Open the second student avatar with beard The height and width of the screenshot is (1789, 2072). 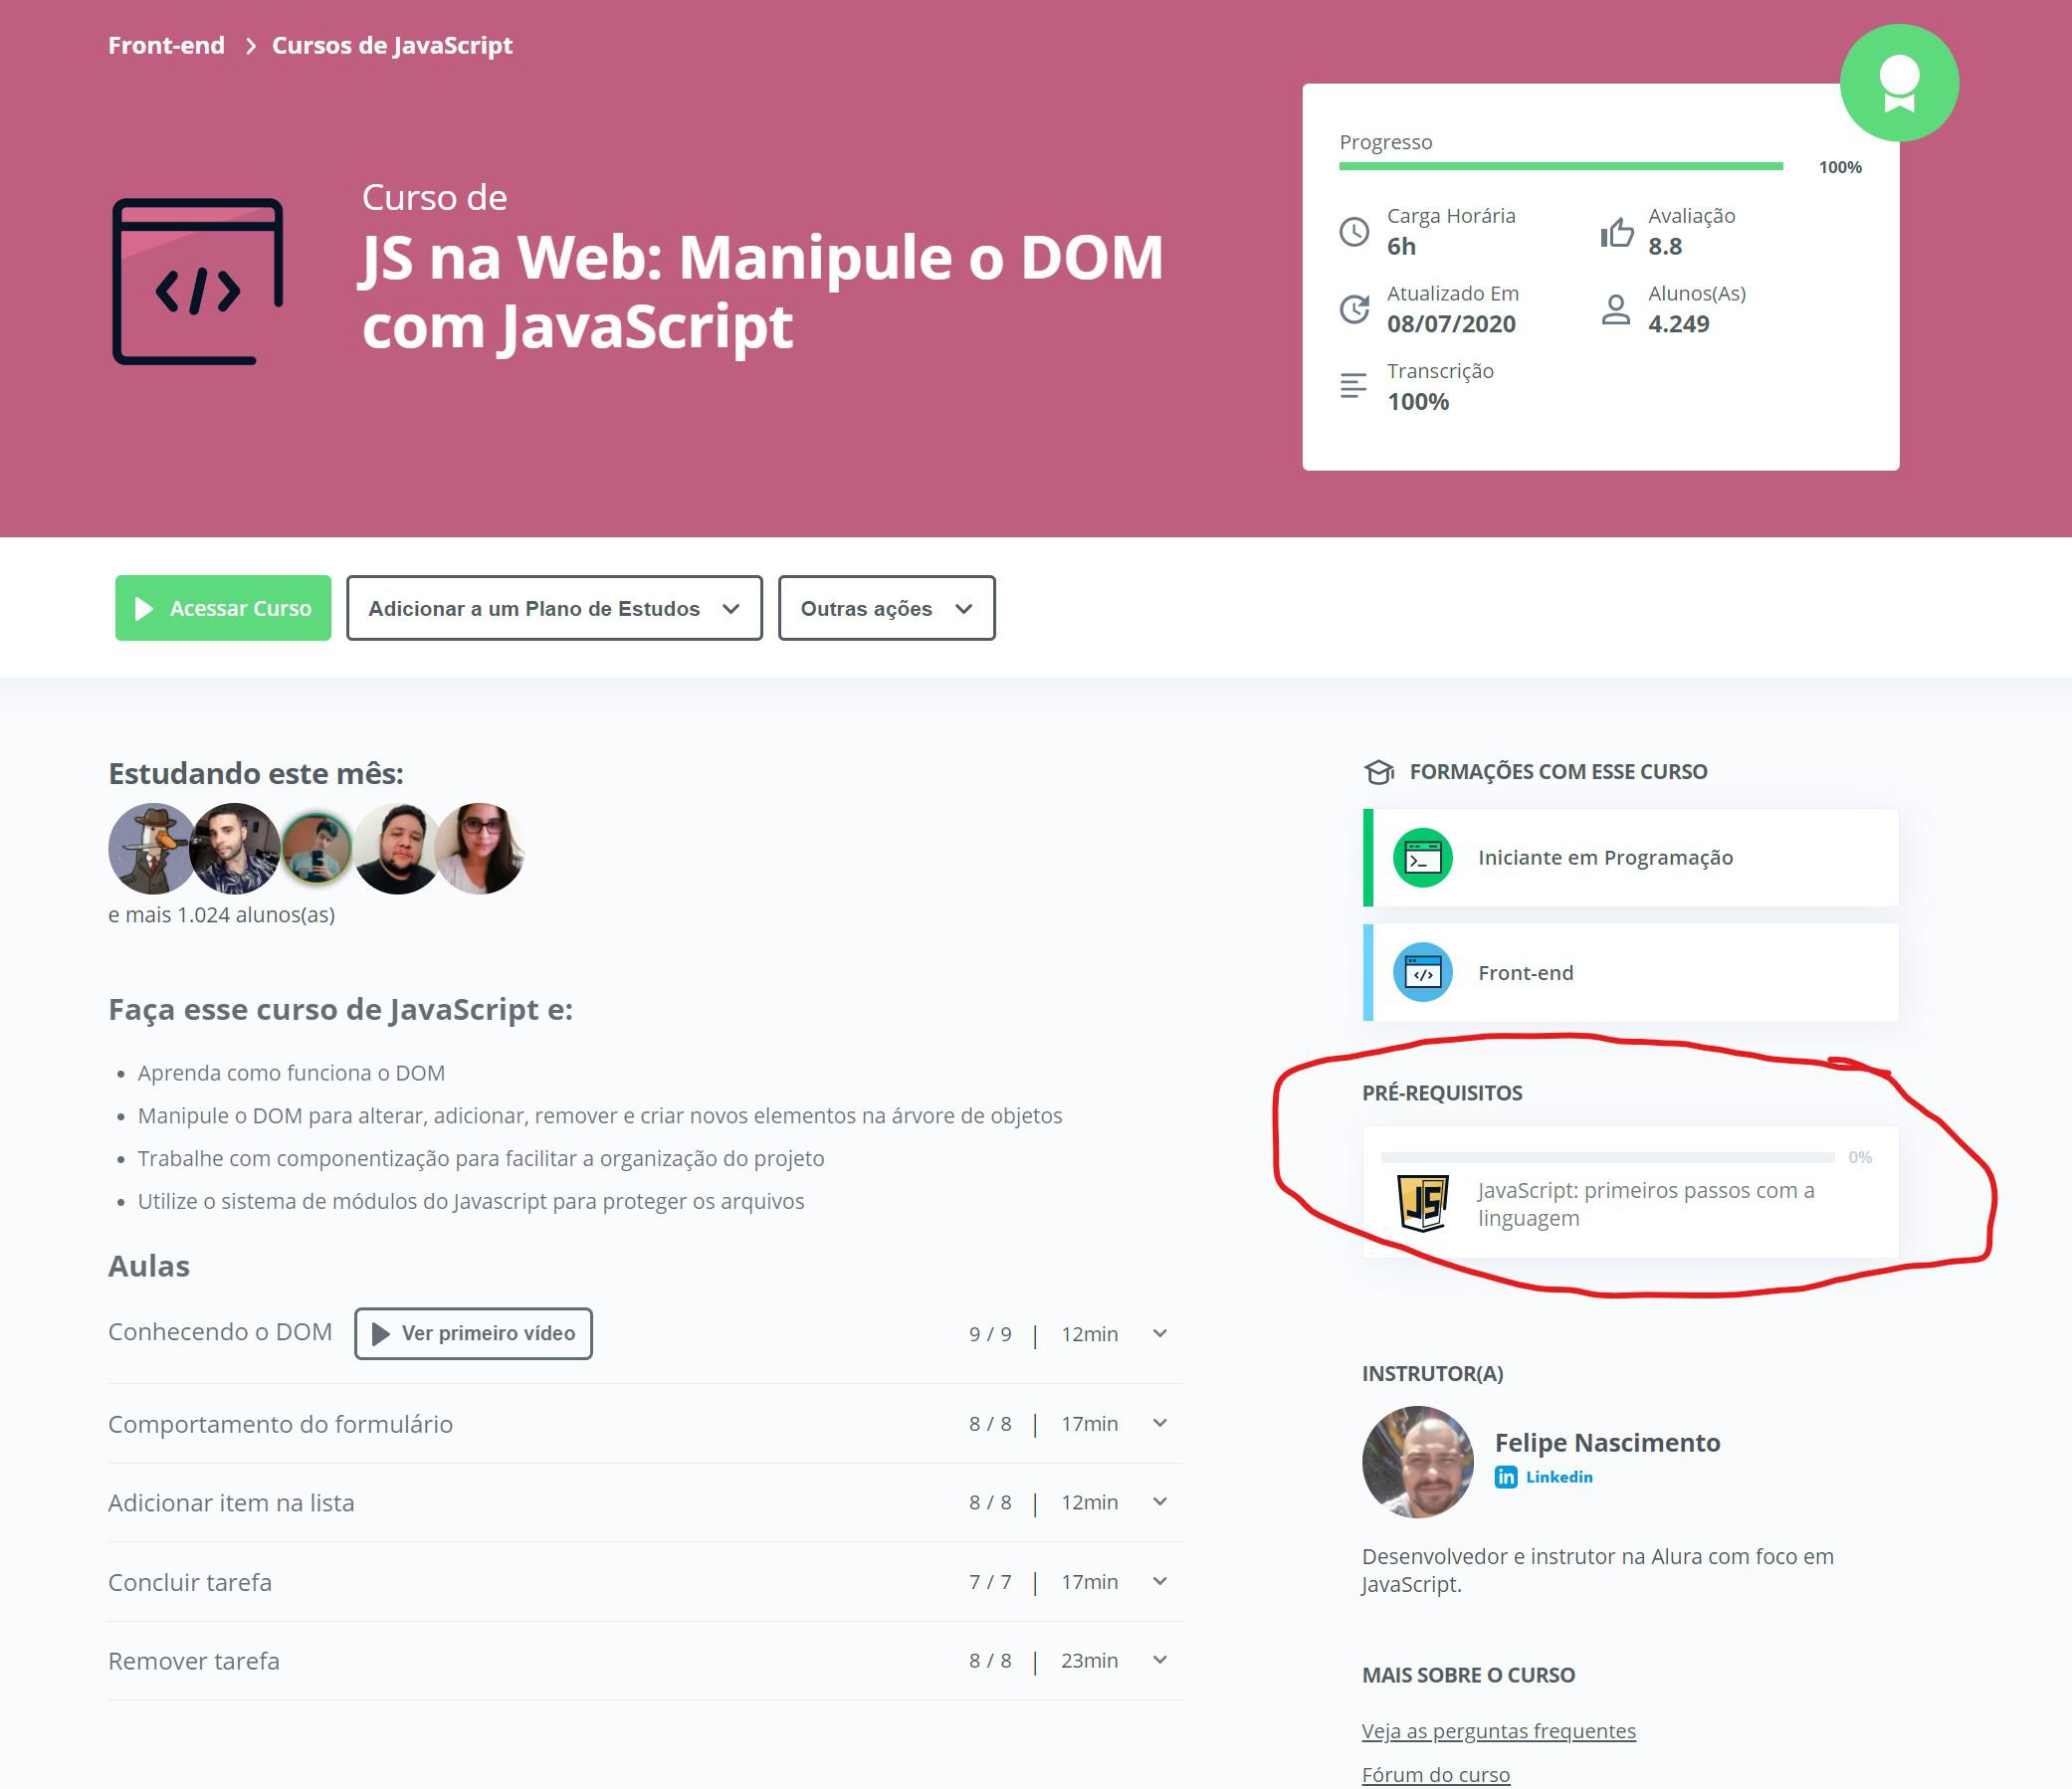tap(235, 849)
